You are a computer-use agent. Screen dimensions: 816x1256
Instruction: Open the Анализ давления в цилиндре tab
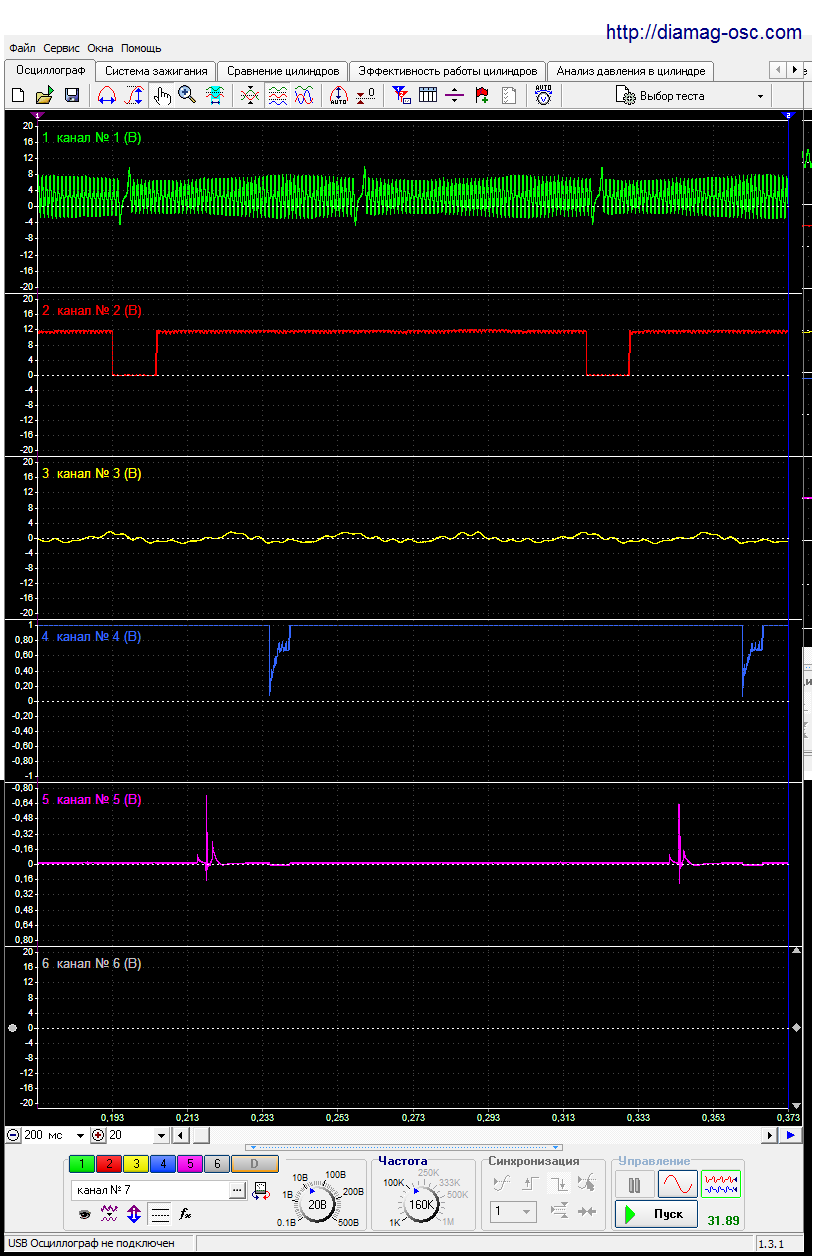pyautogui.click(x=631, y=71)
